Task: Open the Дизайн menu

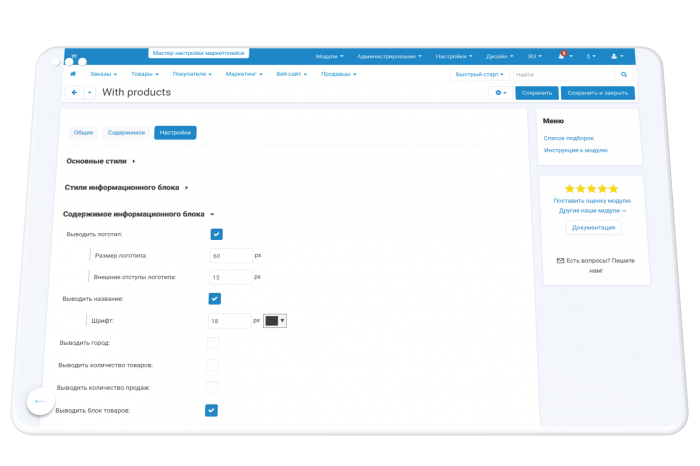Action: [x=500, y=56]
